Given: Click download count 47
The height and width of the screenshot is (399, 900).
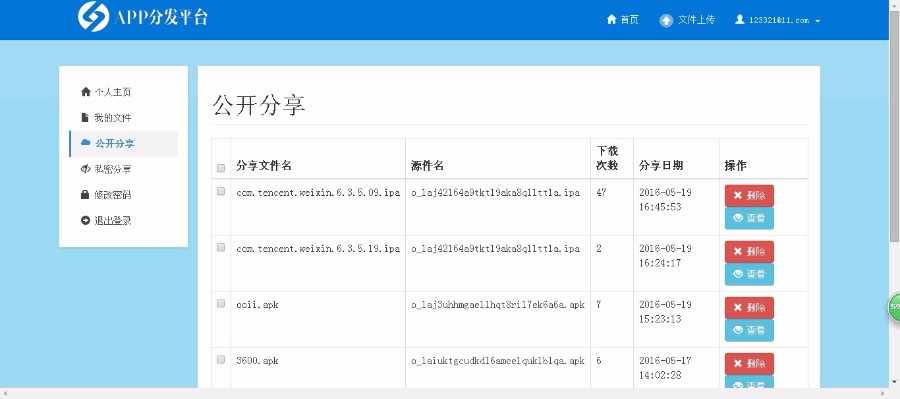Looking at the screenshot, I should click(601, 193).
